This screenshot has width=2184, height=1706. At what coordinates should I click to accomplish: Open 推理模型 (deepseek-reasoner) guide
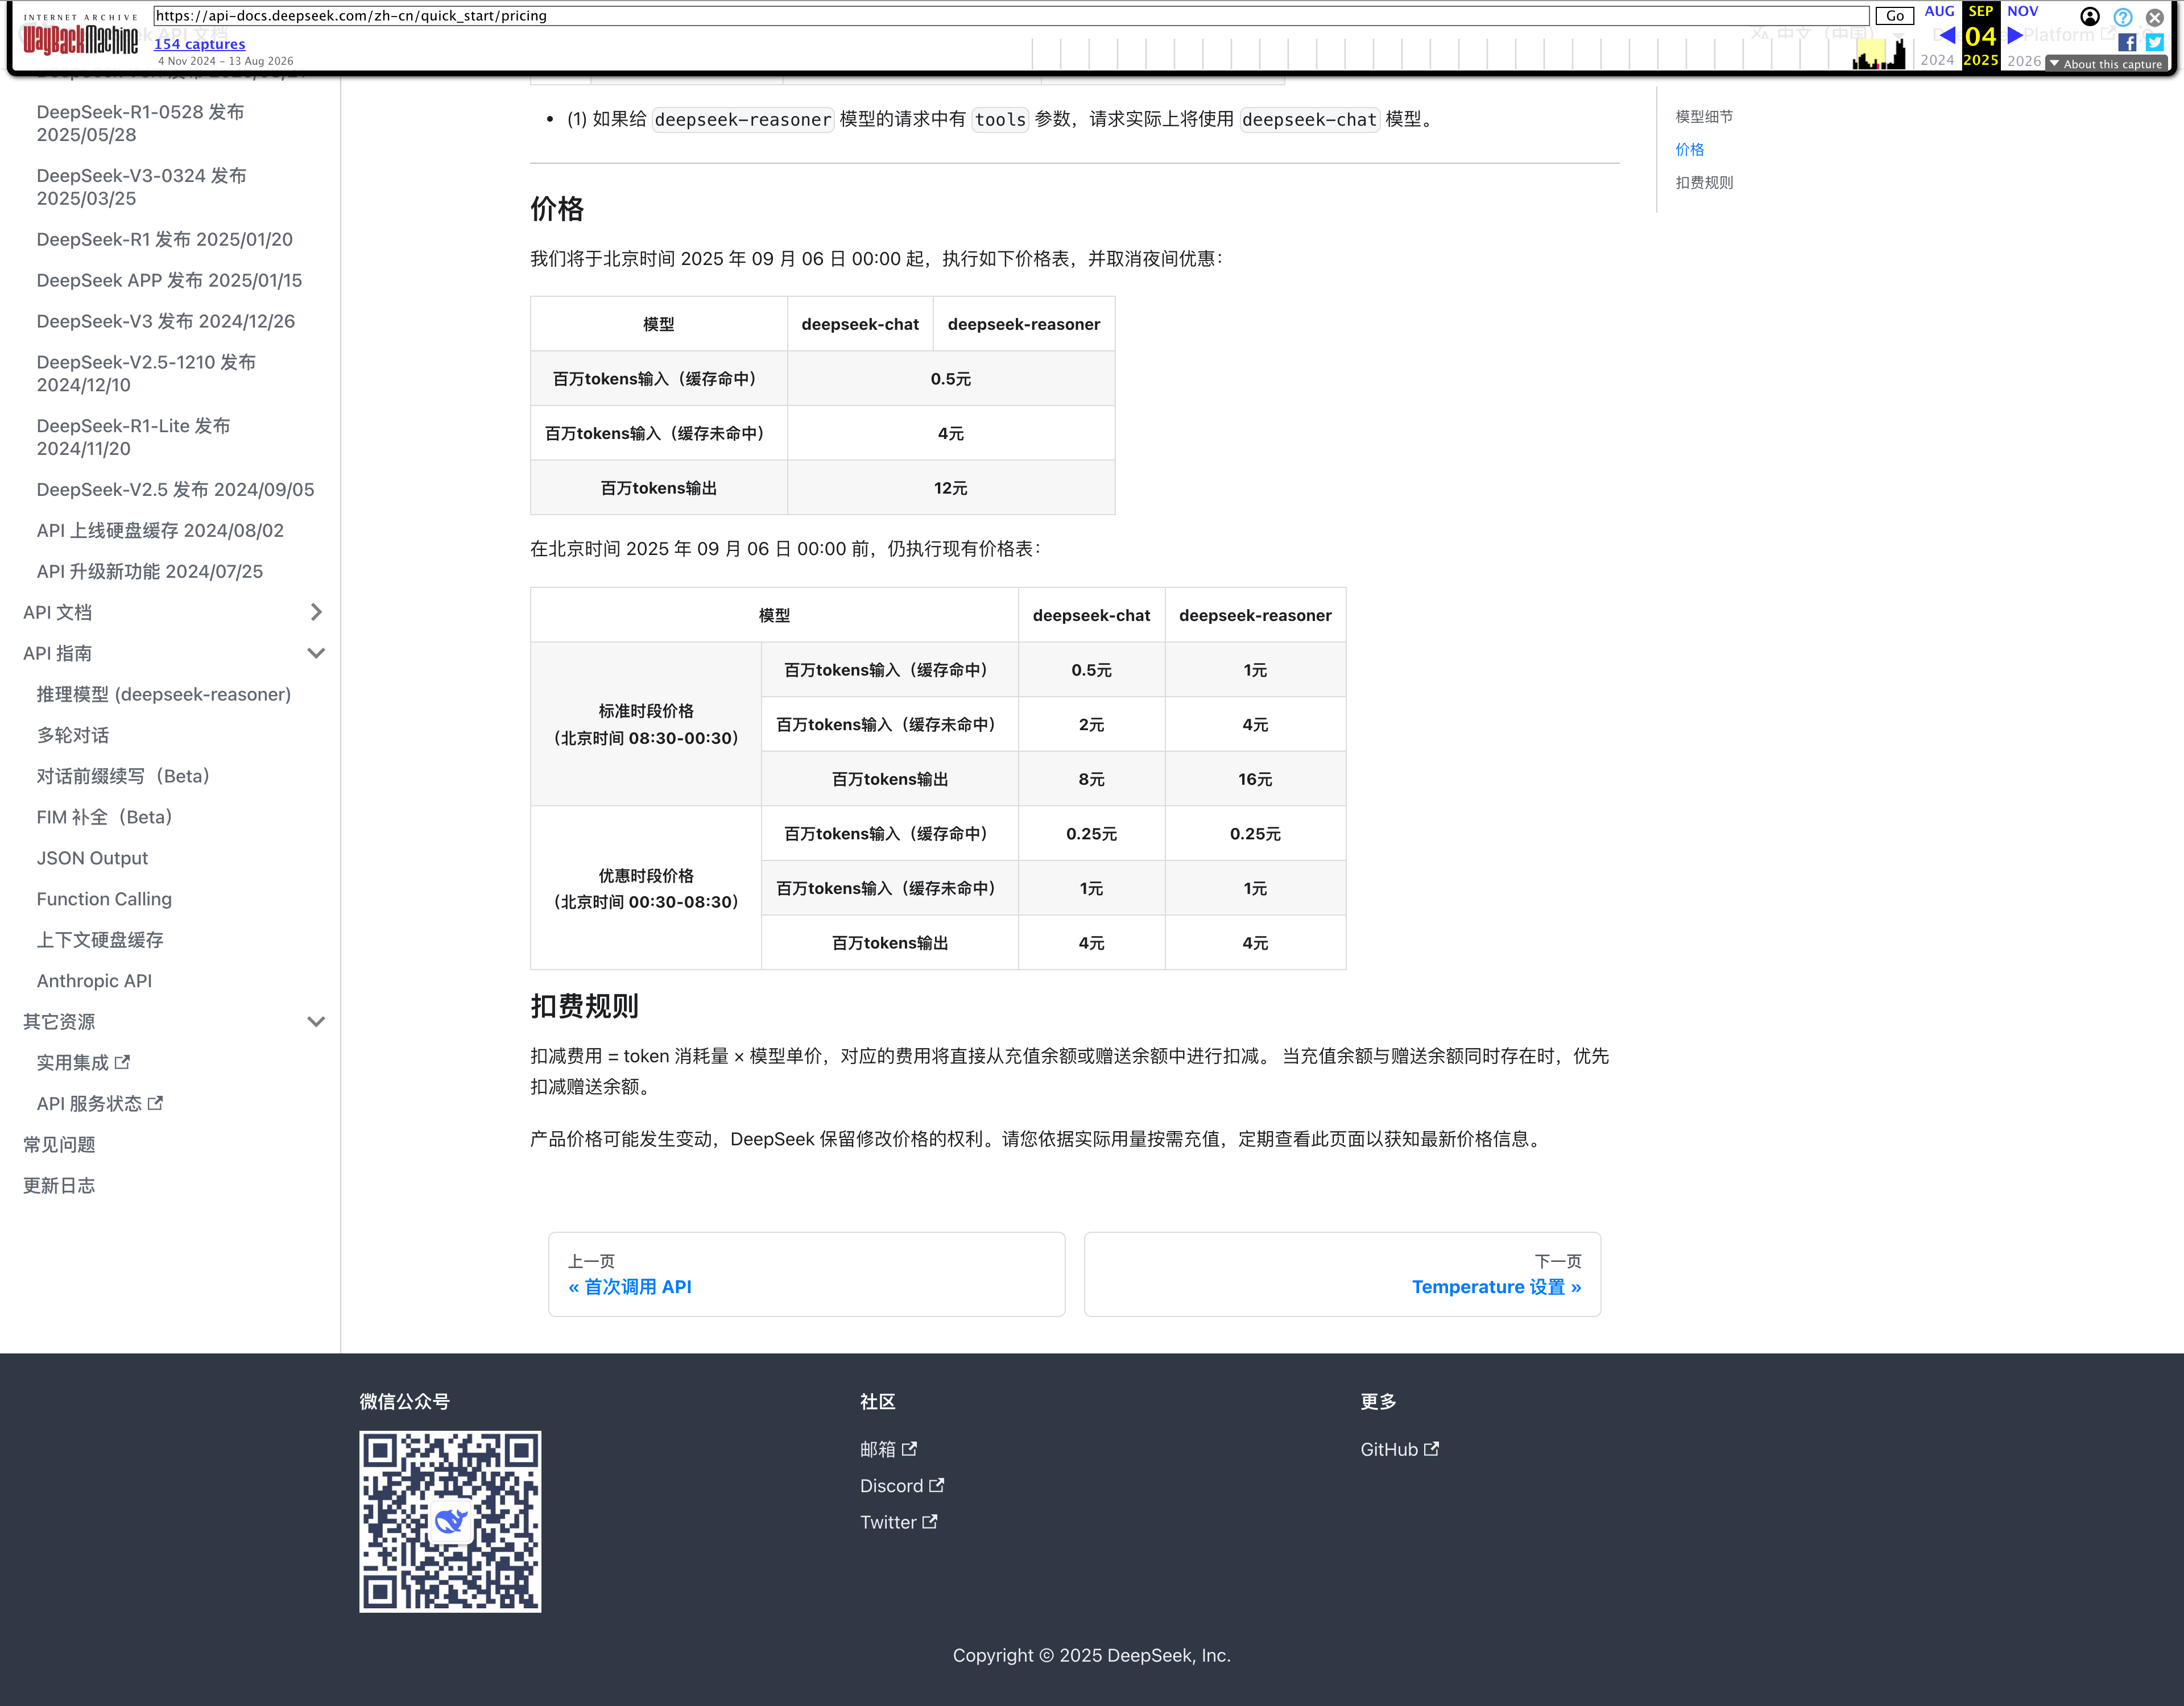(x=164, y=694)
